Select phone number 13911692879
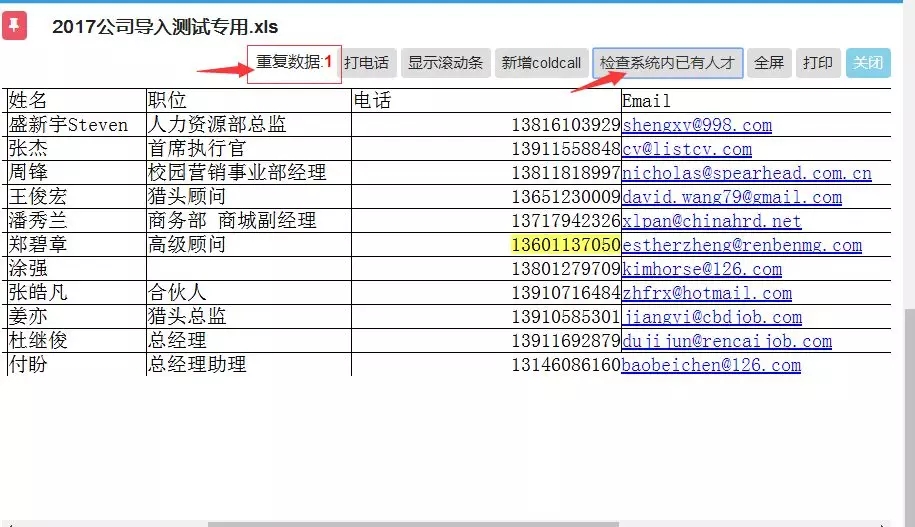 pyautogui.click(x=565, y=340)
